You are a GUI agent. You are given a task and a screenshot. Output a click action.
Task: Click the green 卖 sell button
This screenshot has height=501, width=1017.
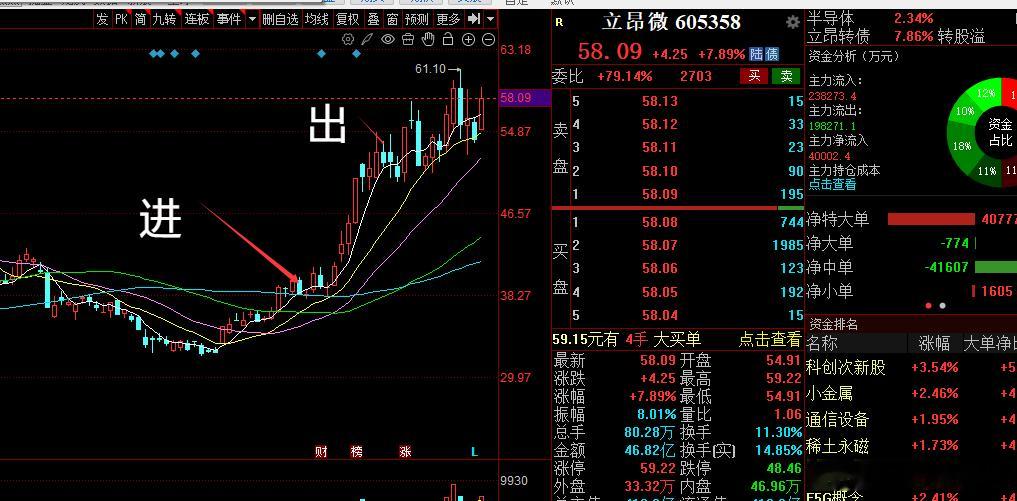[786, 76]
